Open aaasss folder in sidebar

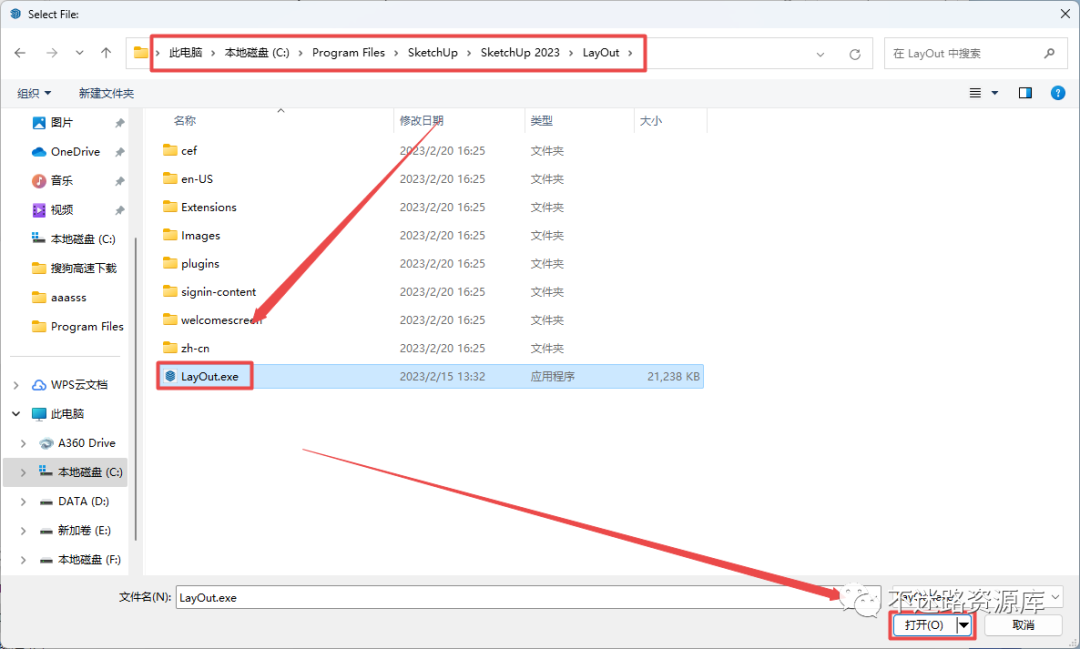tap(68, 298)
